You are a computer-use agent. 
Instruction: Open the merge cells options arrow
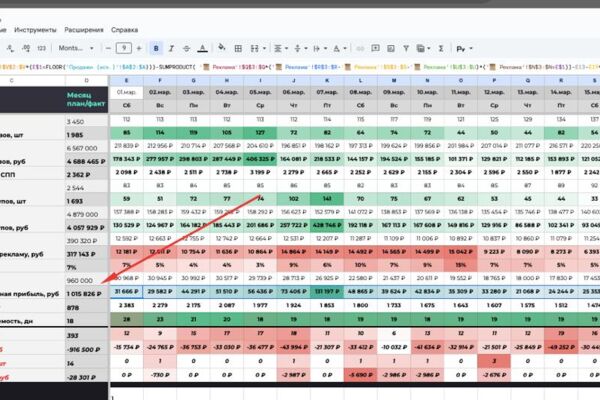coord(264,49)
